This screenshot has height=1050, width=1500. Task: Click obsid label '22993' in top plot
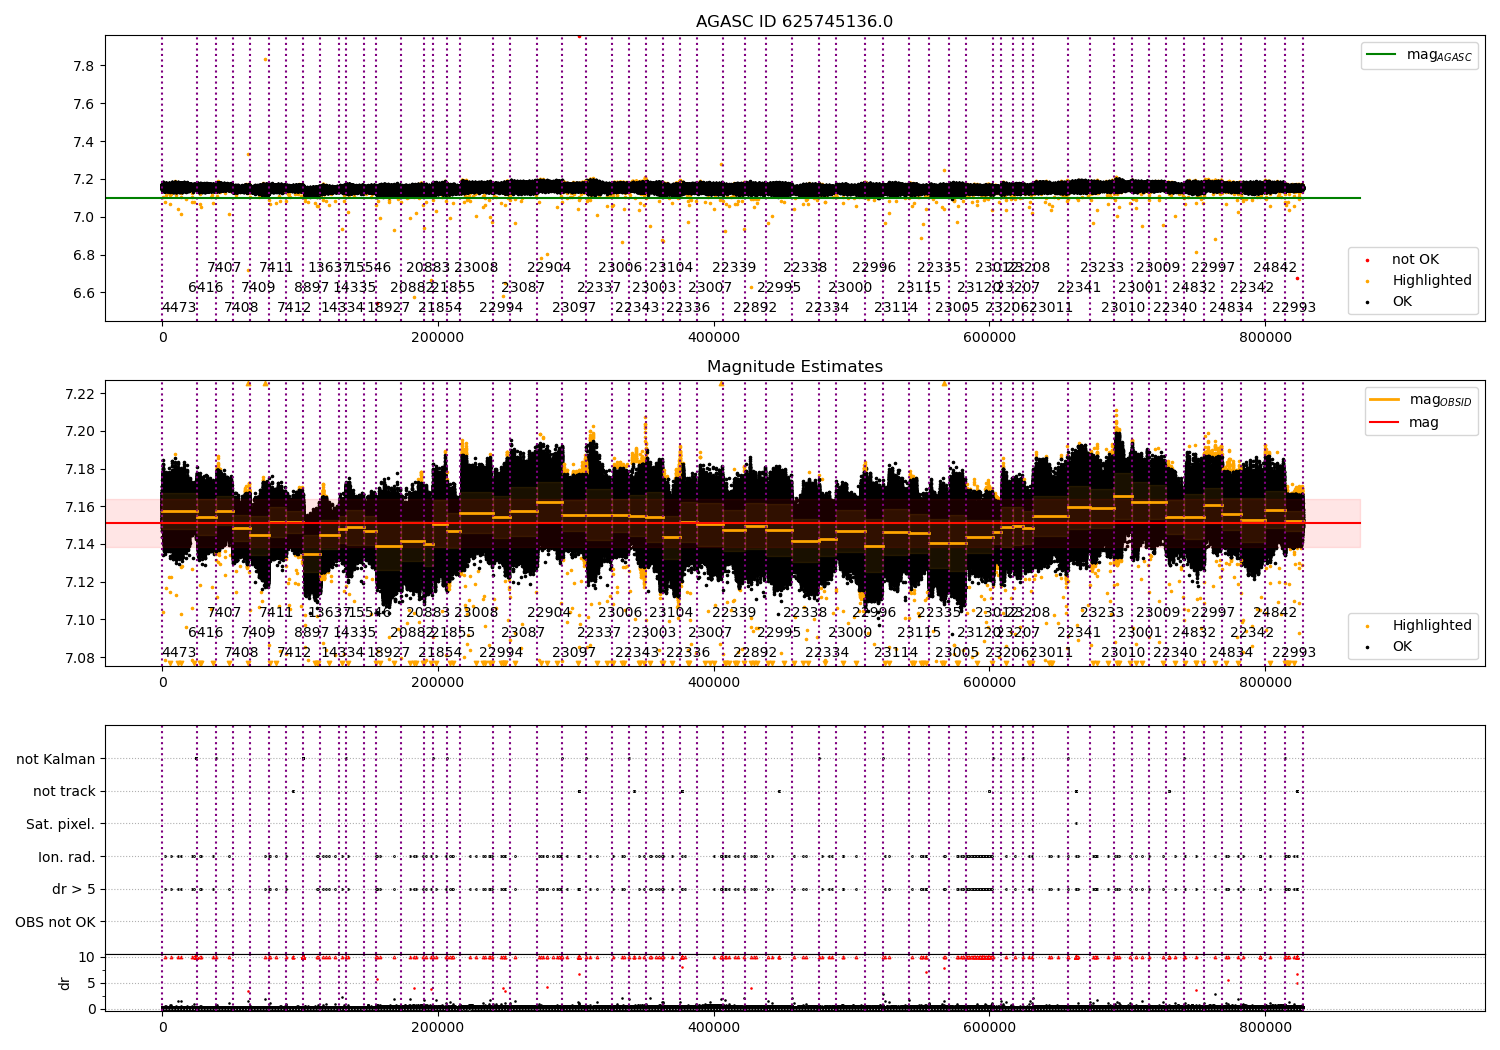click(x=1294, y=308)
